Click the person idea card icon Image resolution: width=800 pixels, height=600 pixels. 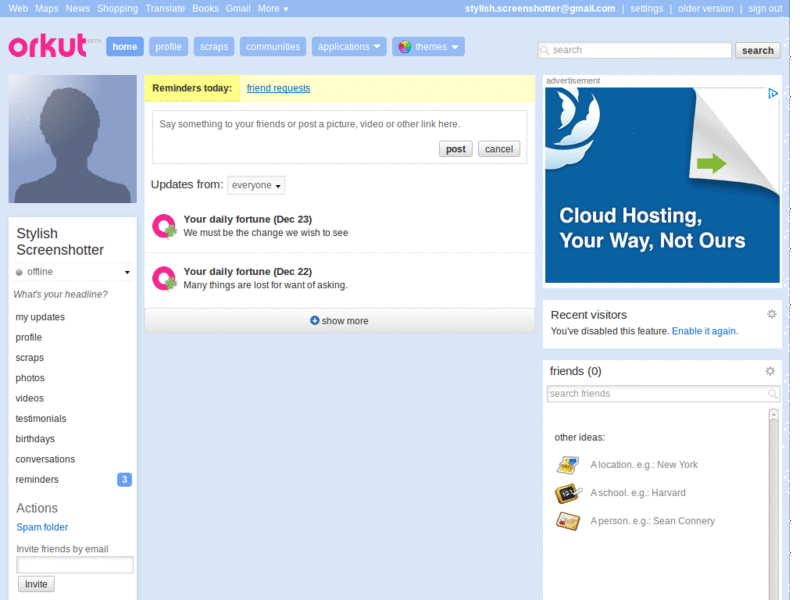pos(568,521)
